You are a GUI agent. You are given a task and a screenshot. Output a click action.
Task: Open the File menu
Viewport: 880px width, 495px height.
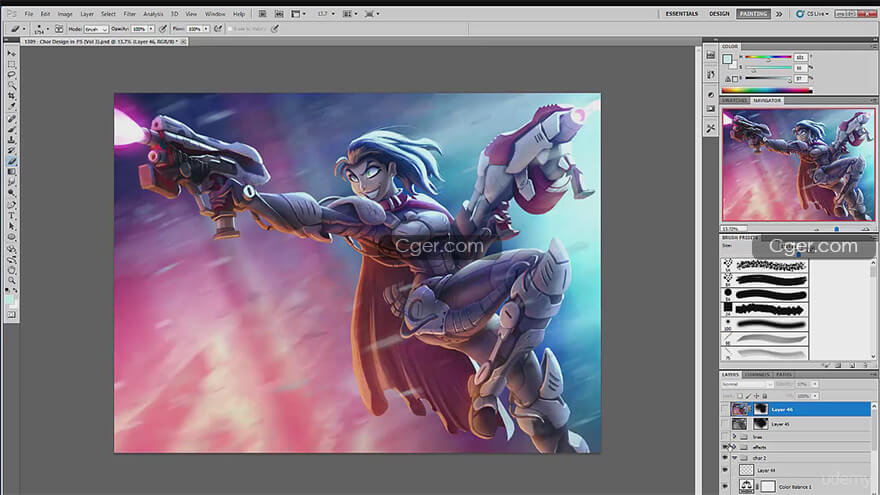click(x=29, y=14)
